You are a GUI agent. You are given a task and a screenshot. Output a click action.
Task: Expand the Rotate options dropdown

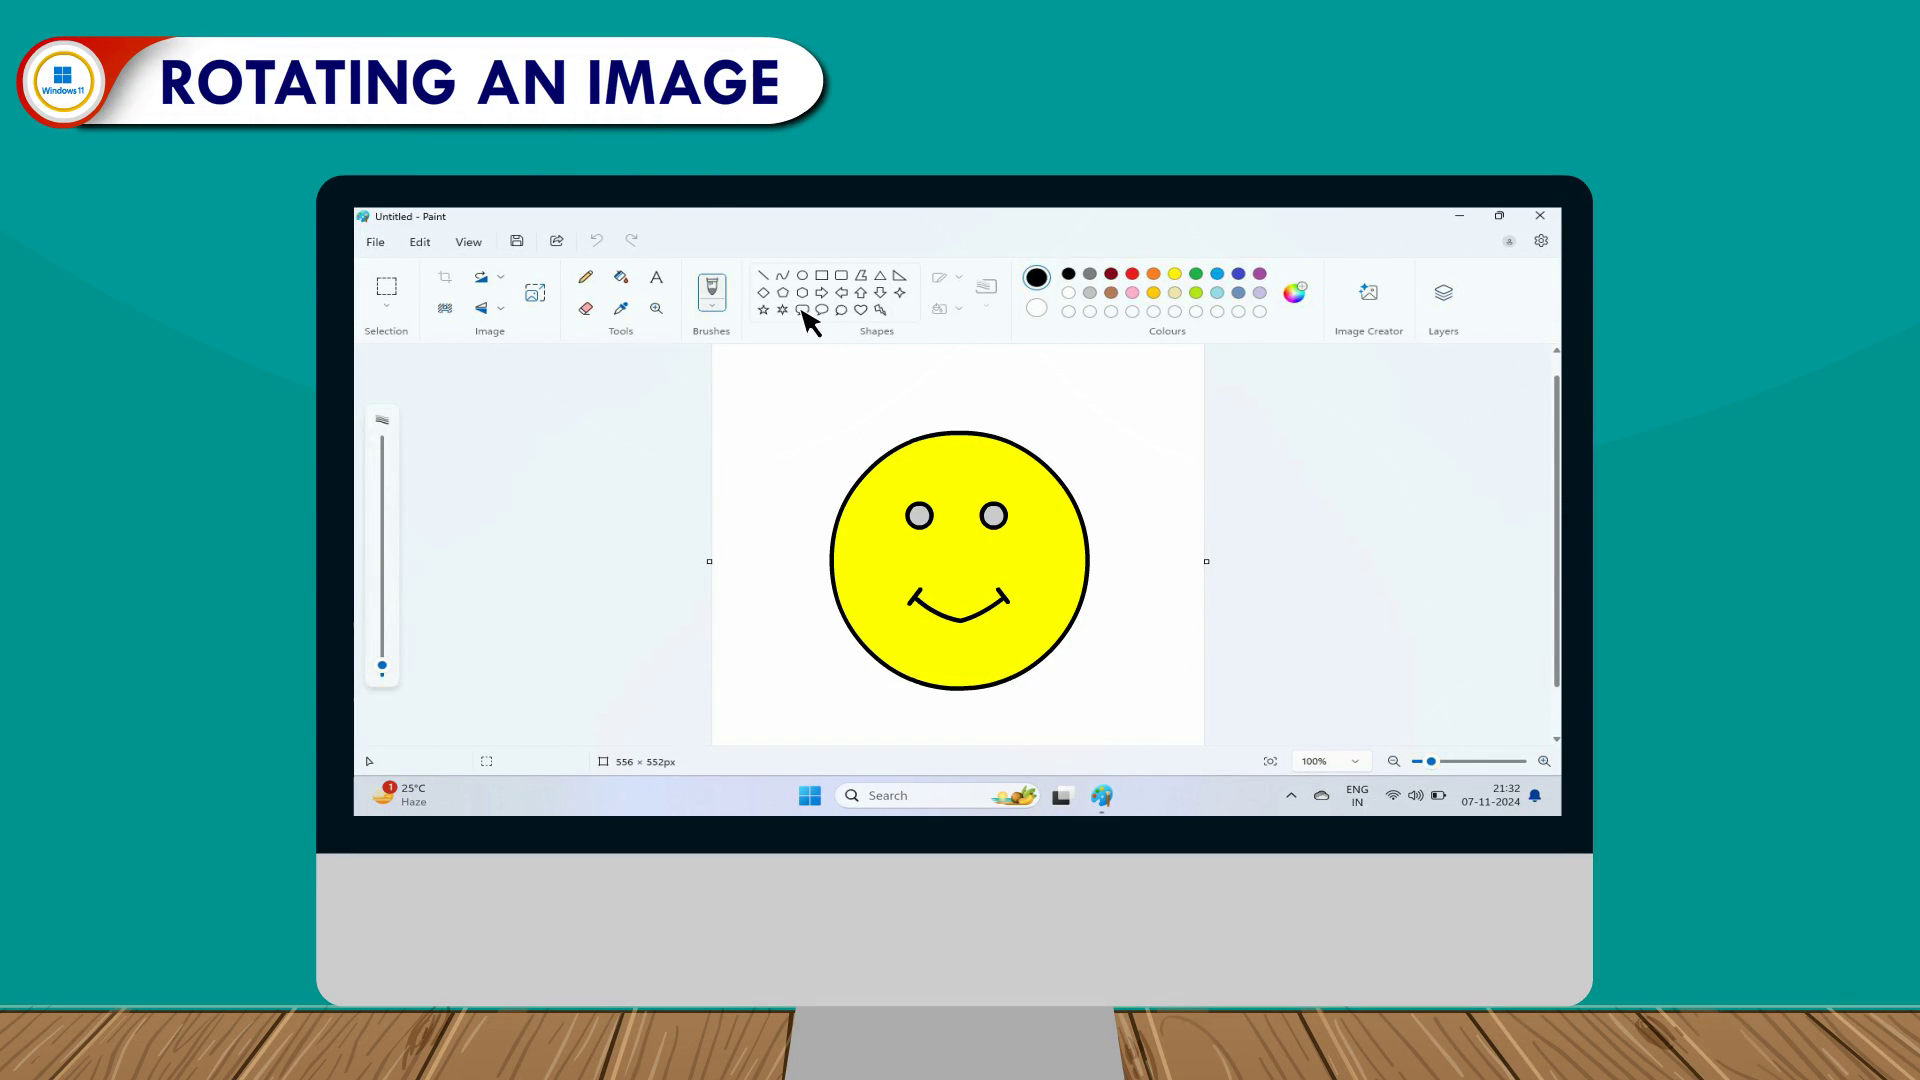click(501, 277)
